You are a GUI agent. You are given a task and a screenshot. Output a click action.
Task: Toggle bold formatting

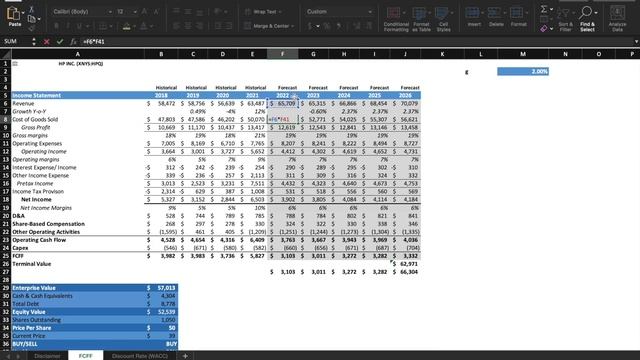[56, 26]
